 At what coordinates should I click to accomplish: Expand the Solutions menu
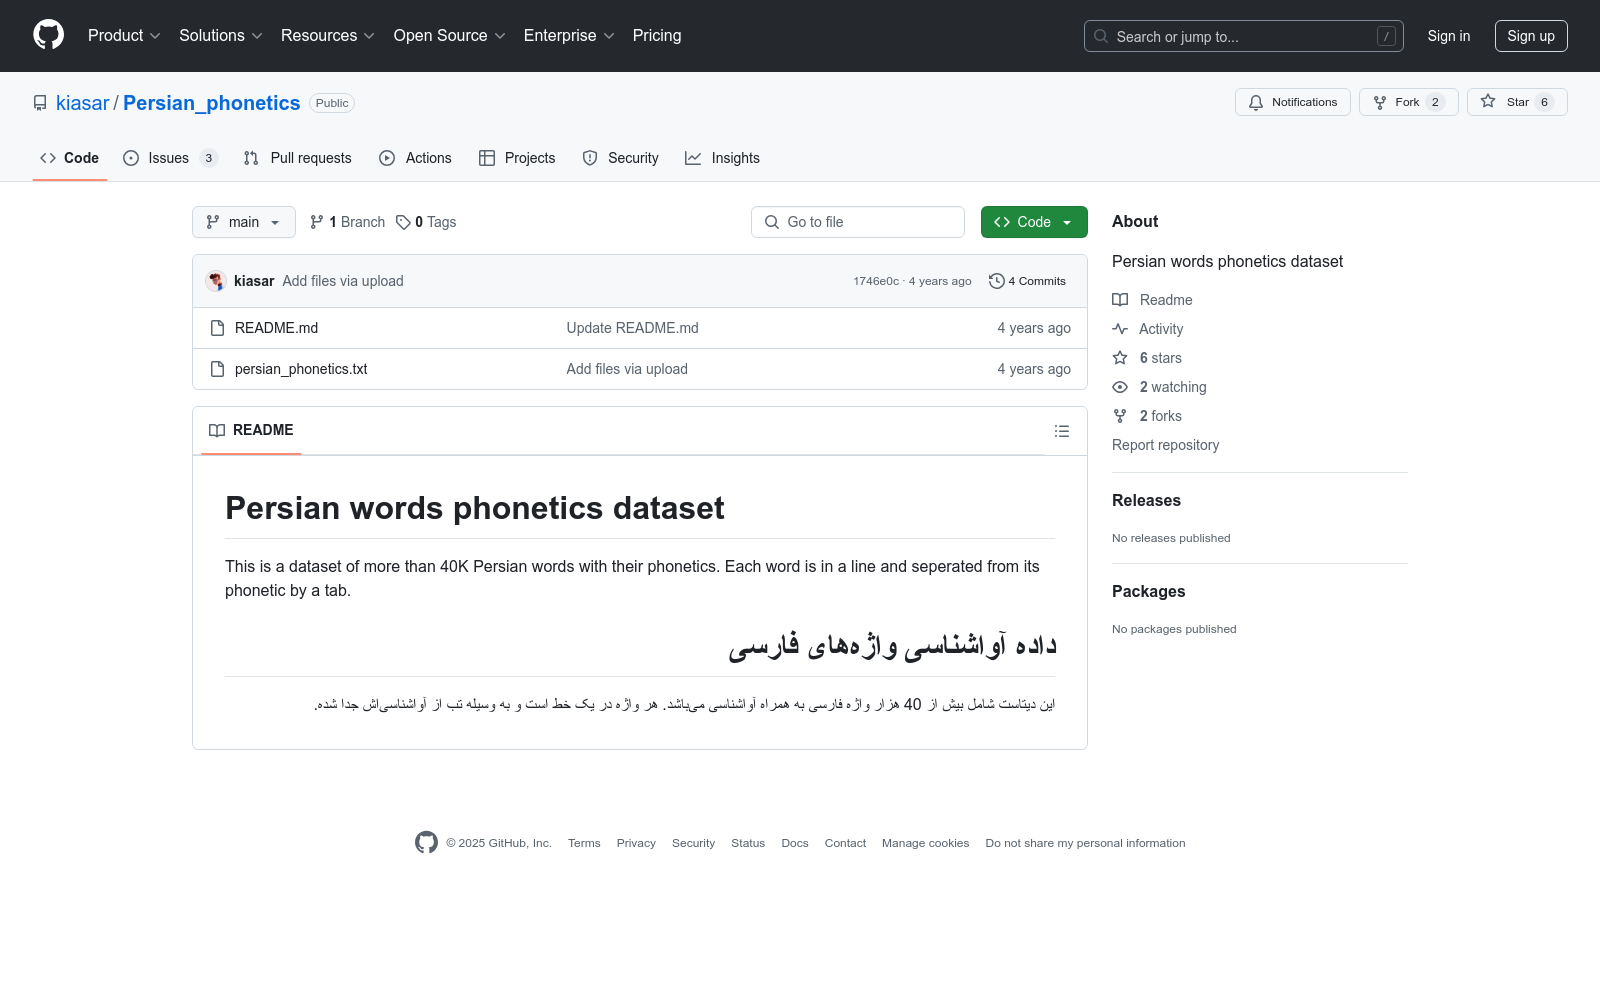tap(221, 35)
